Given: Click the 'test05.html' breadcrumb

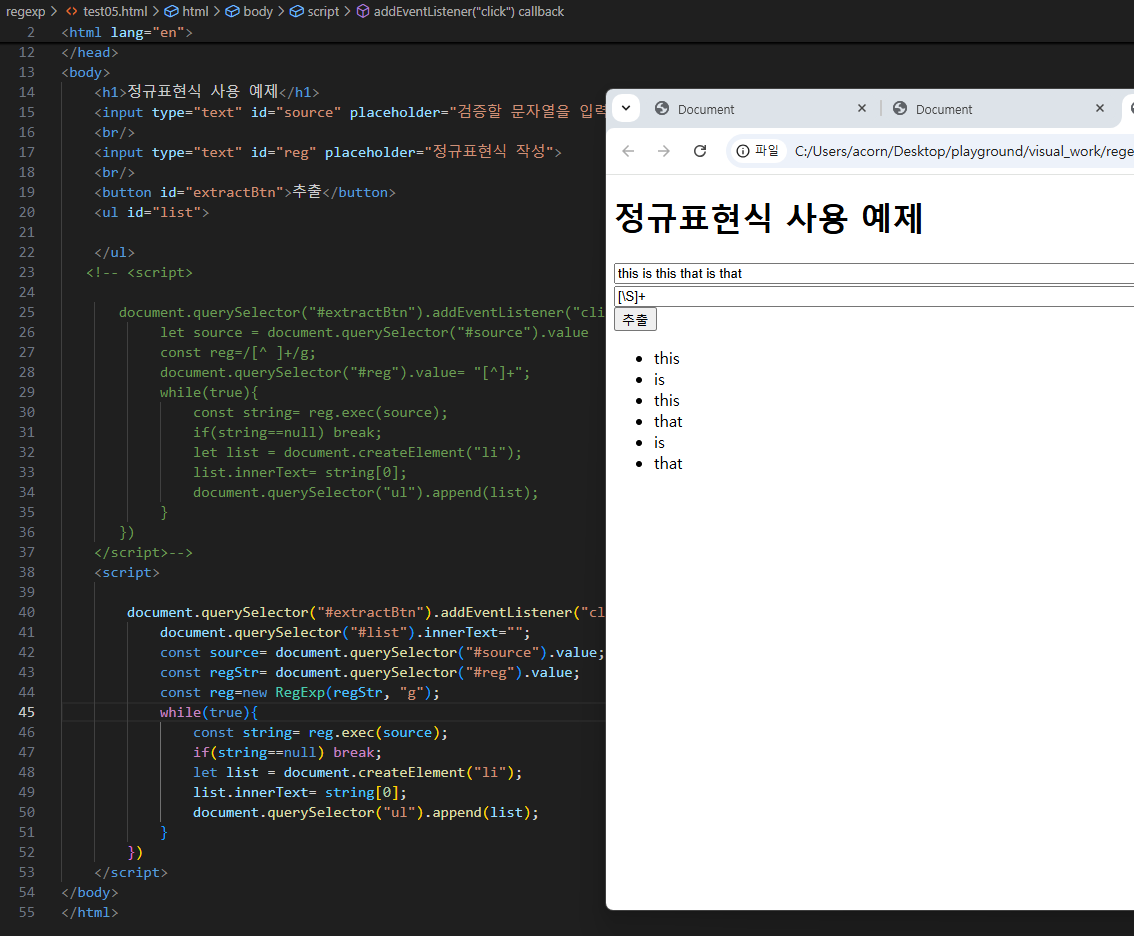Looking at the screenshot, I should click(107, 12).
